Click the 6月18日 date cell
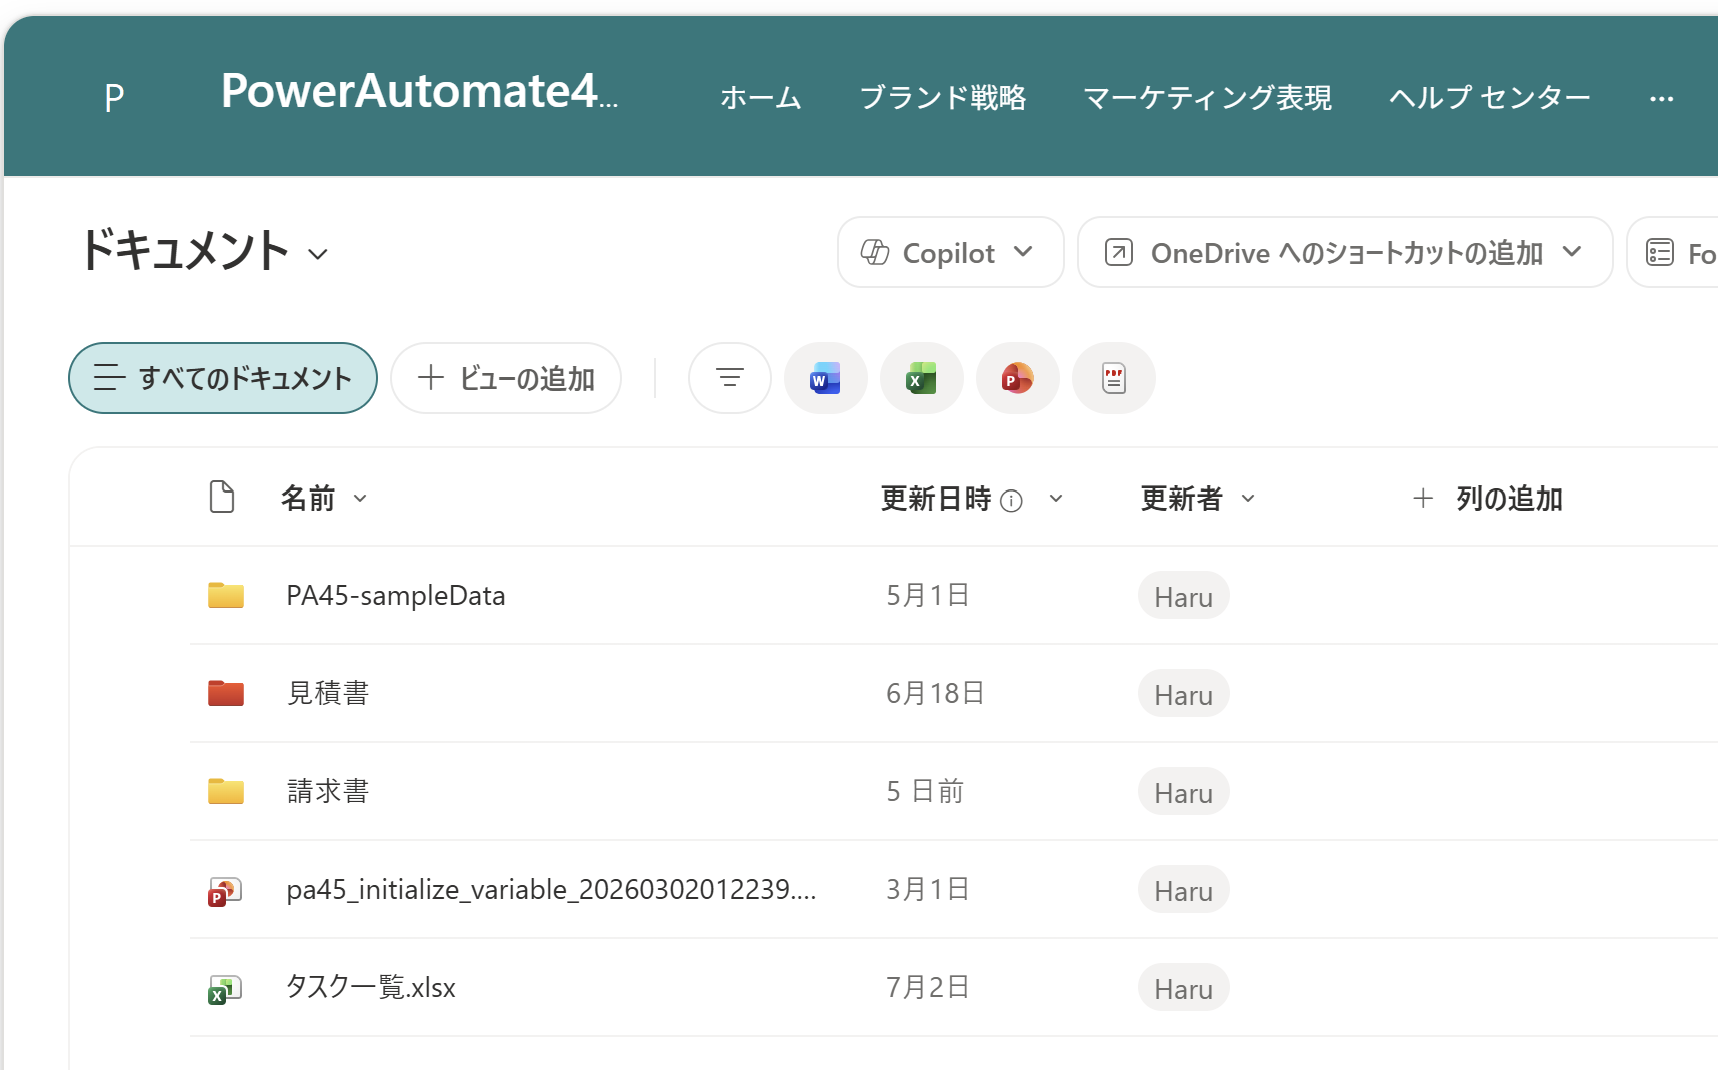The height and width of the screenshot is (1070, 1718). [935, 693]
